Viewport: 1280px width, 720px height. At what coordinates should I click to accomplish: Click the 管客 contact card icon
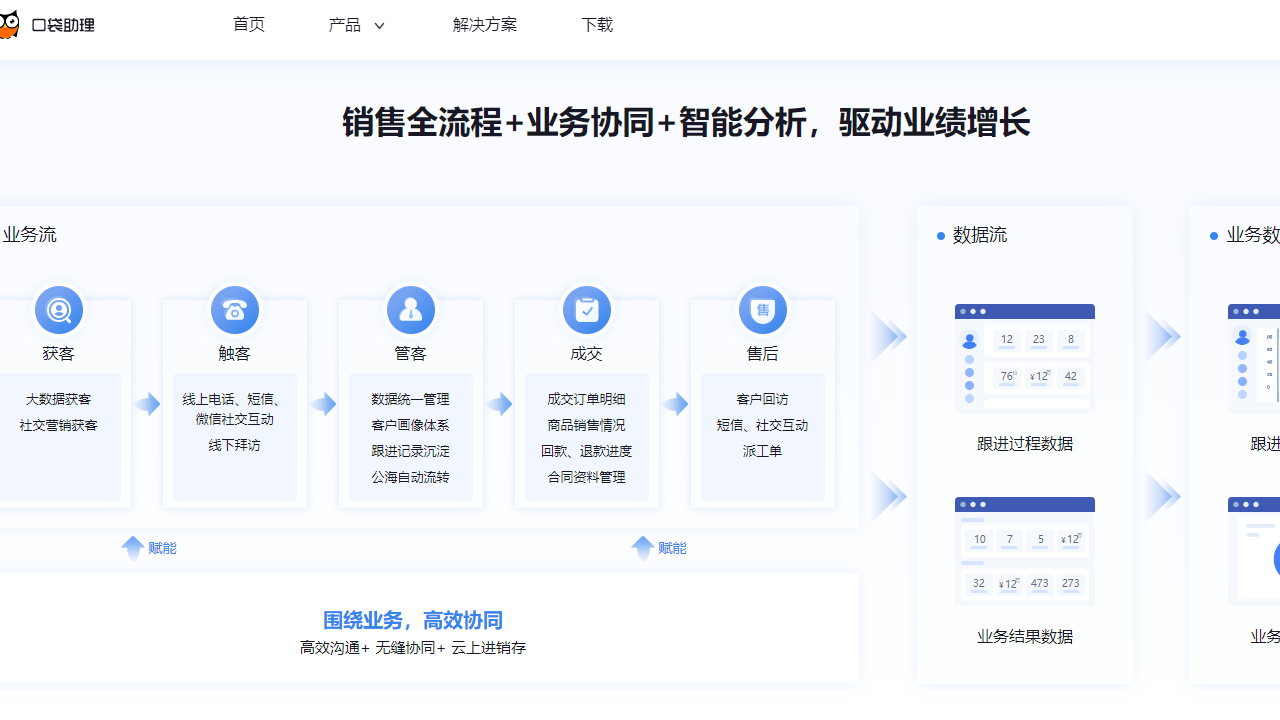pyautogui.click(x=411, y=310)
